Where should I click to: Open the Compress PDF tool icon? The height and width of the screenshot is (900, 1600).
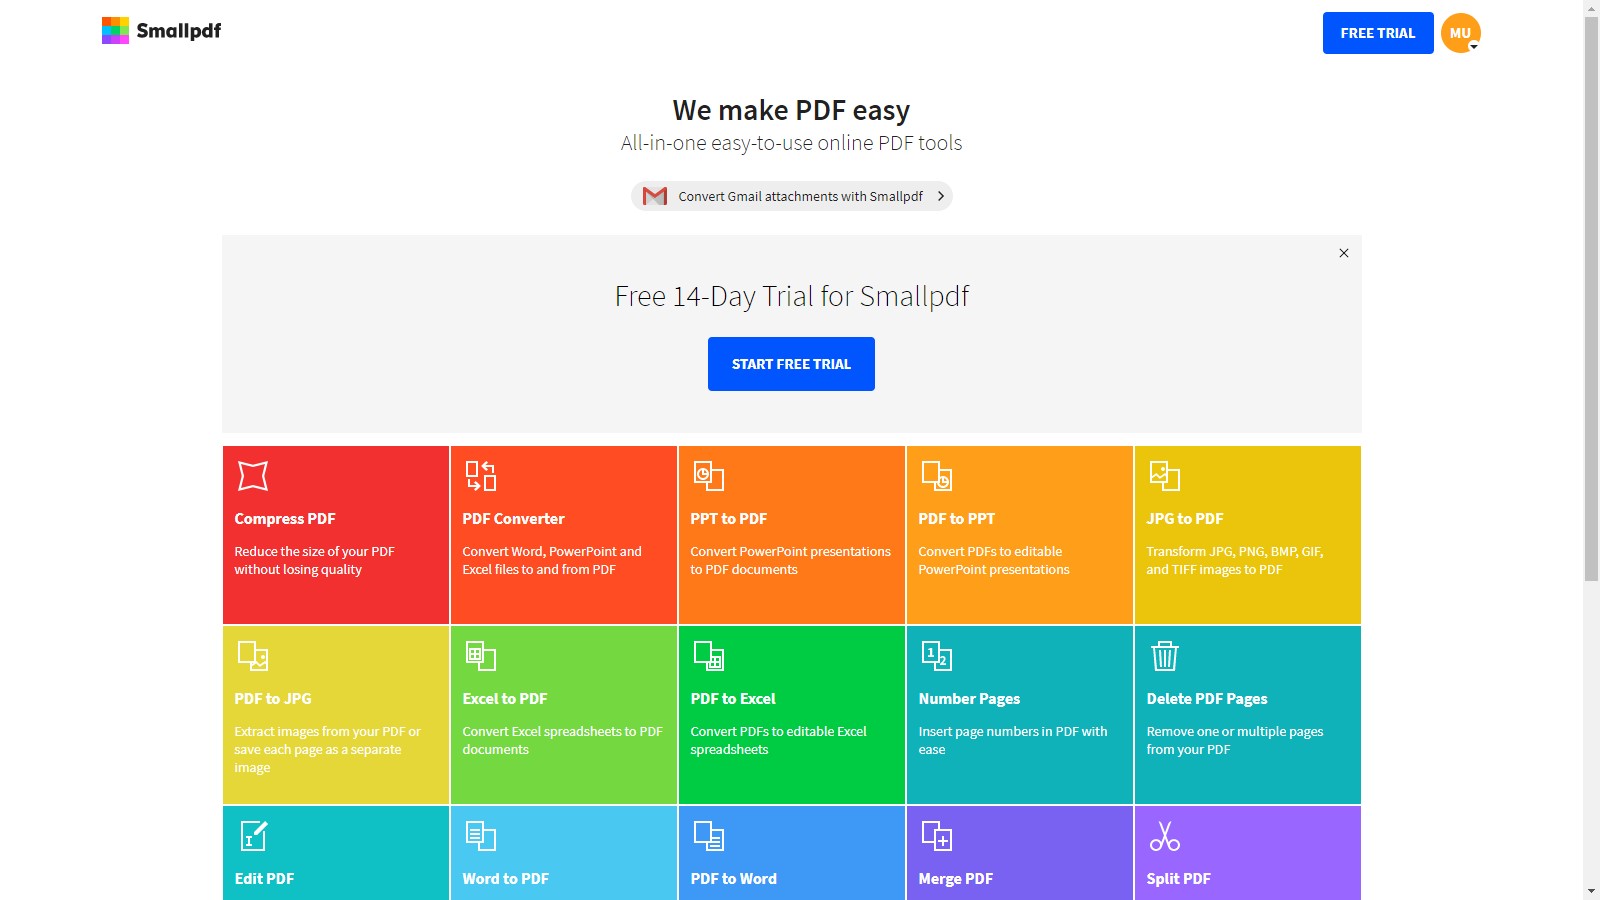click(253, 476)
